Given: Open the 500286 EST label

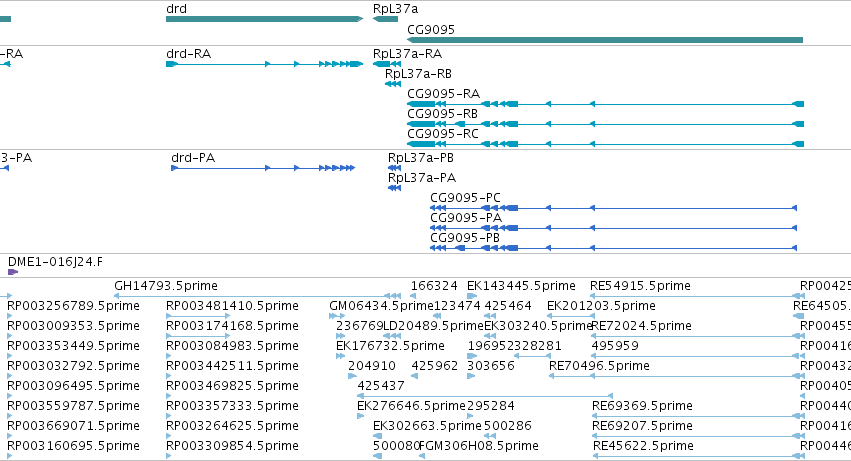Looking at the screenshot, I should pos(507,426).
